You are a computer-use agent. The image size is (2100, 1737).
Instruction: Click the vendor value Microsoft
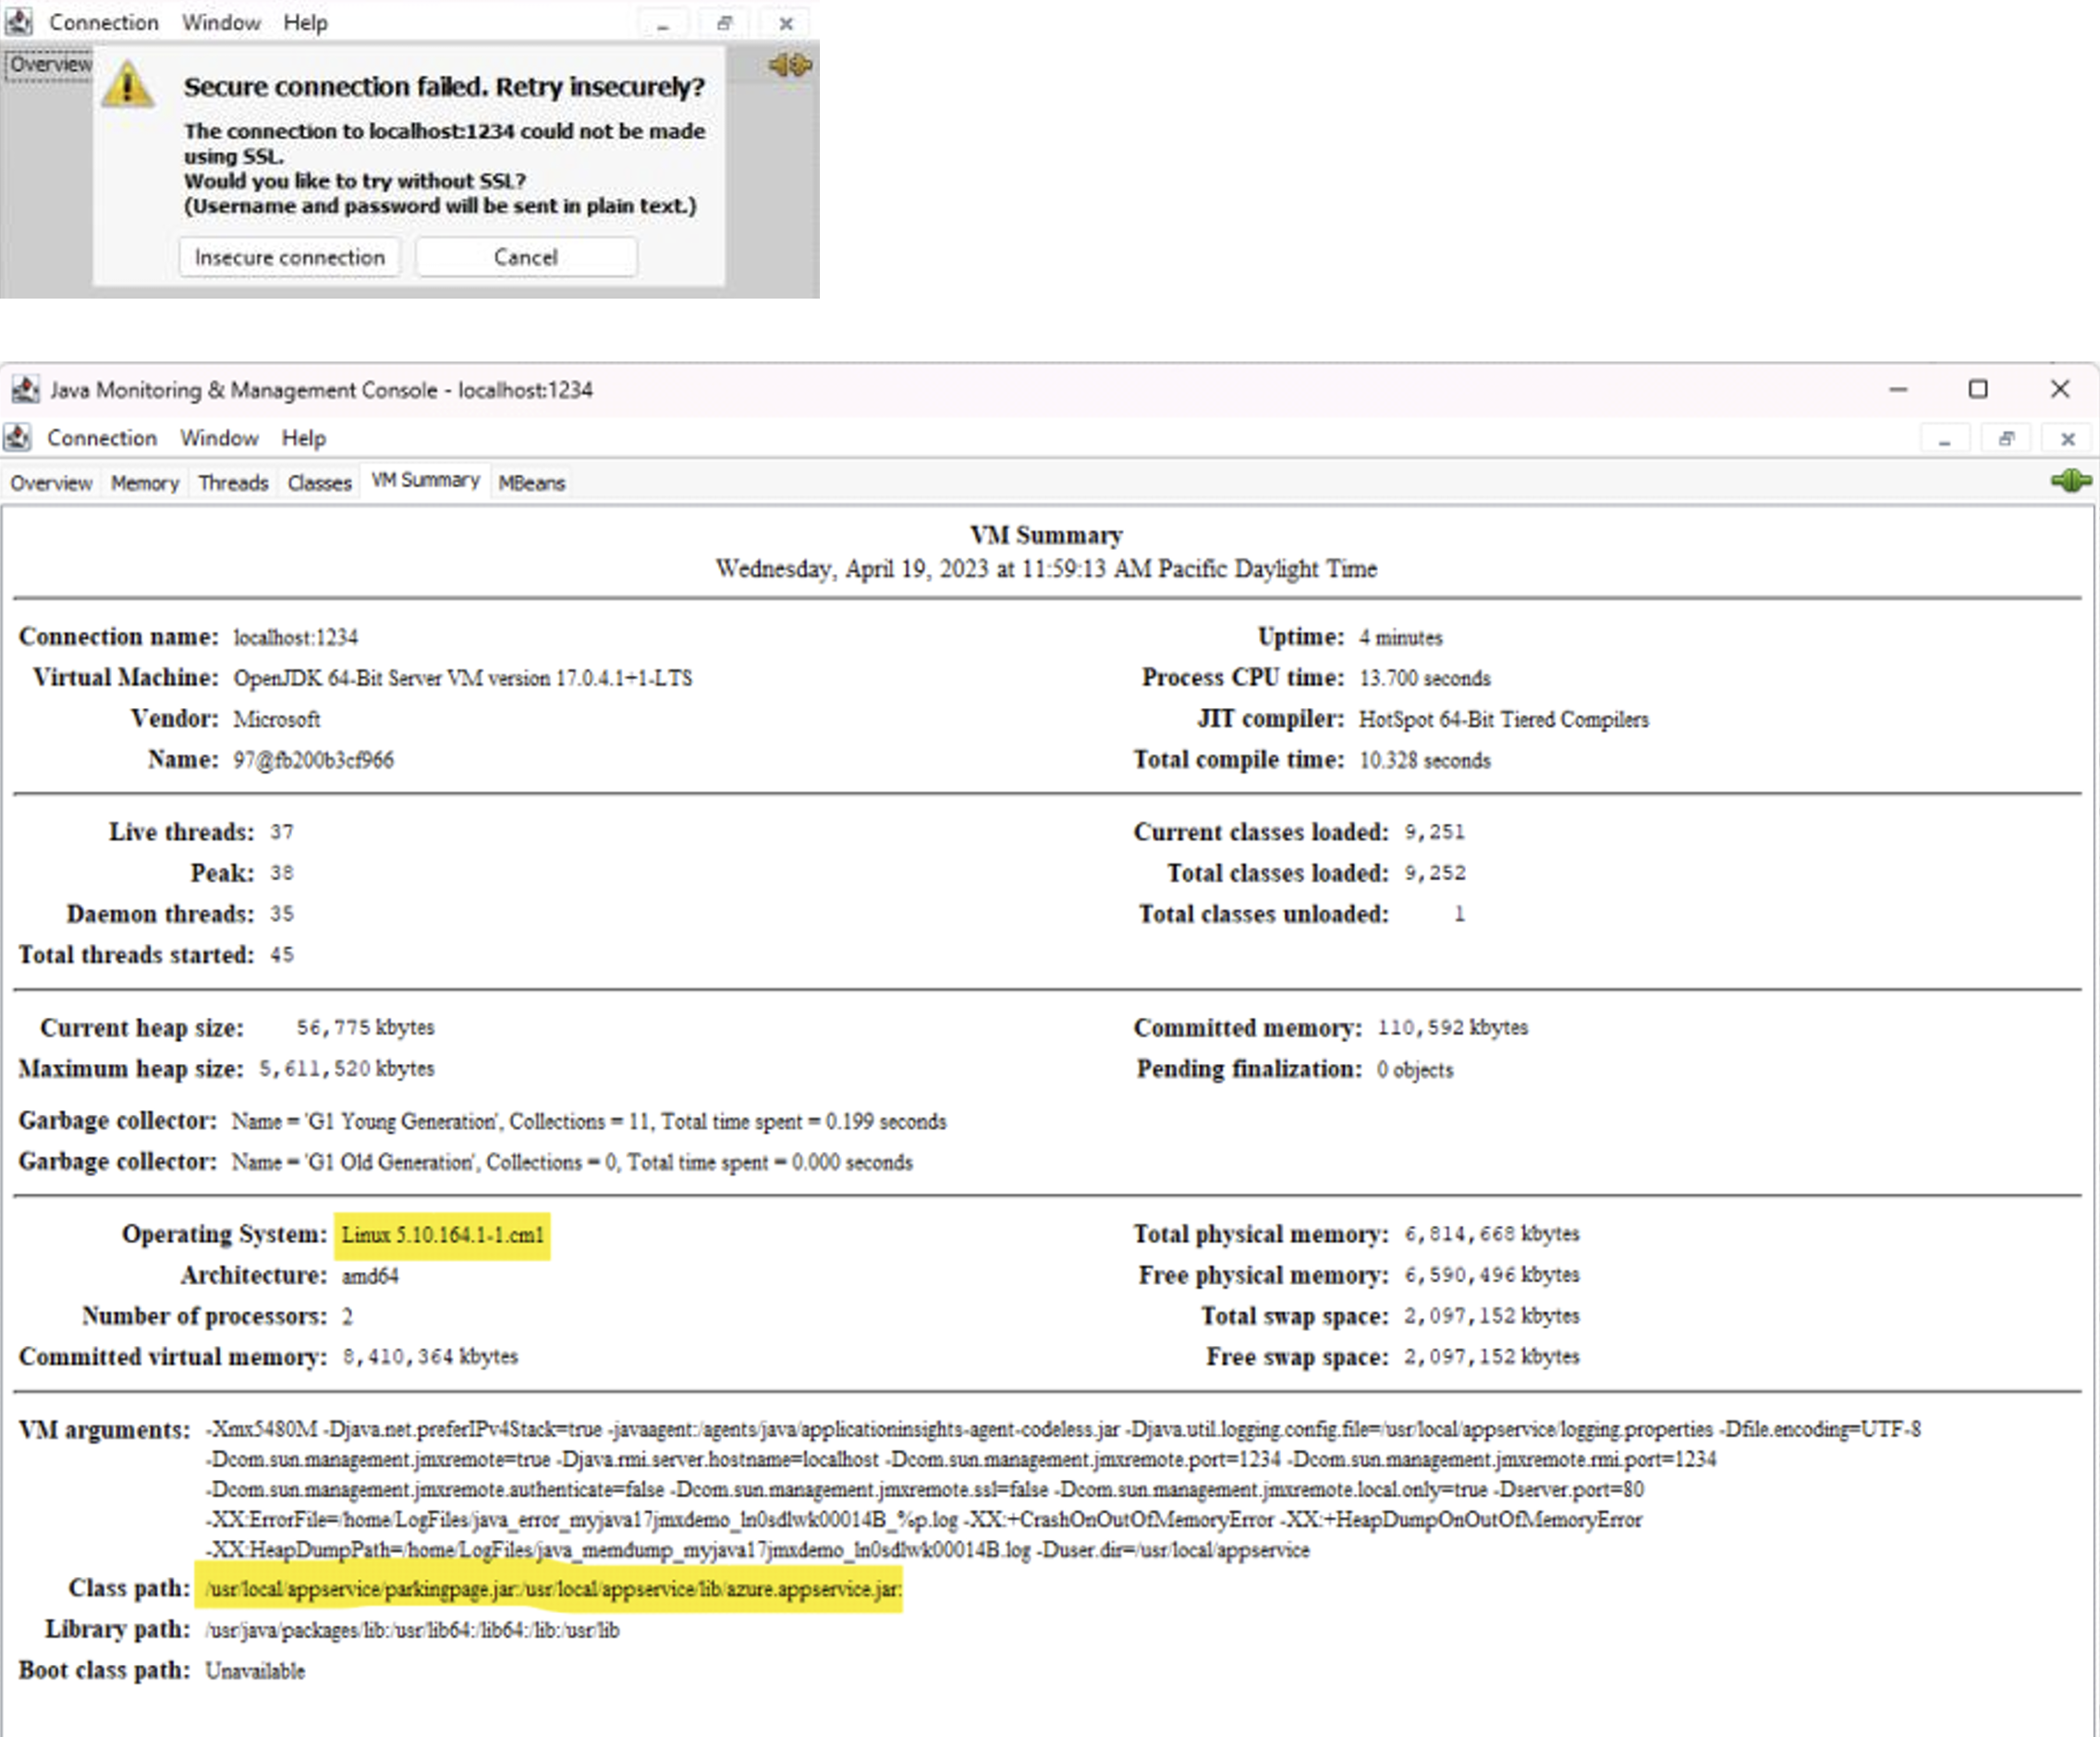tap(276, 719)
